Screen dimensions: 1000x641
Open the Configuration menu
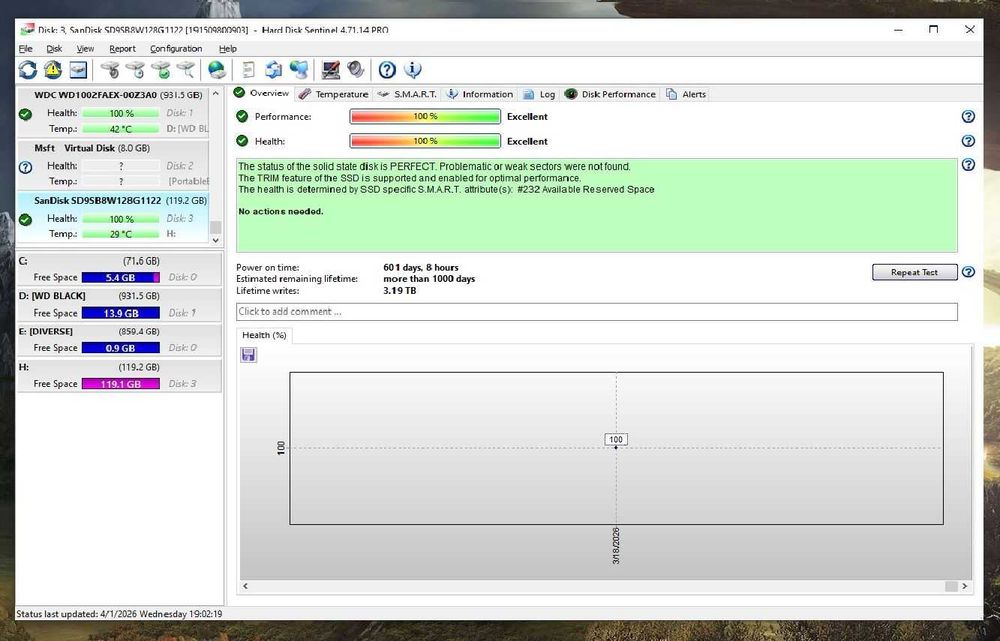point(176,48)
